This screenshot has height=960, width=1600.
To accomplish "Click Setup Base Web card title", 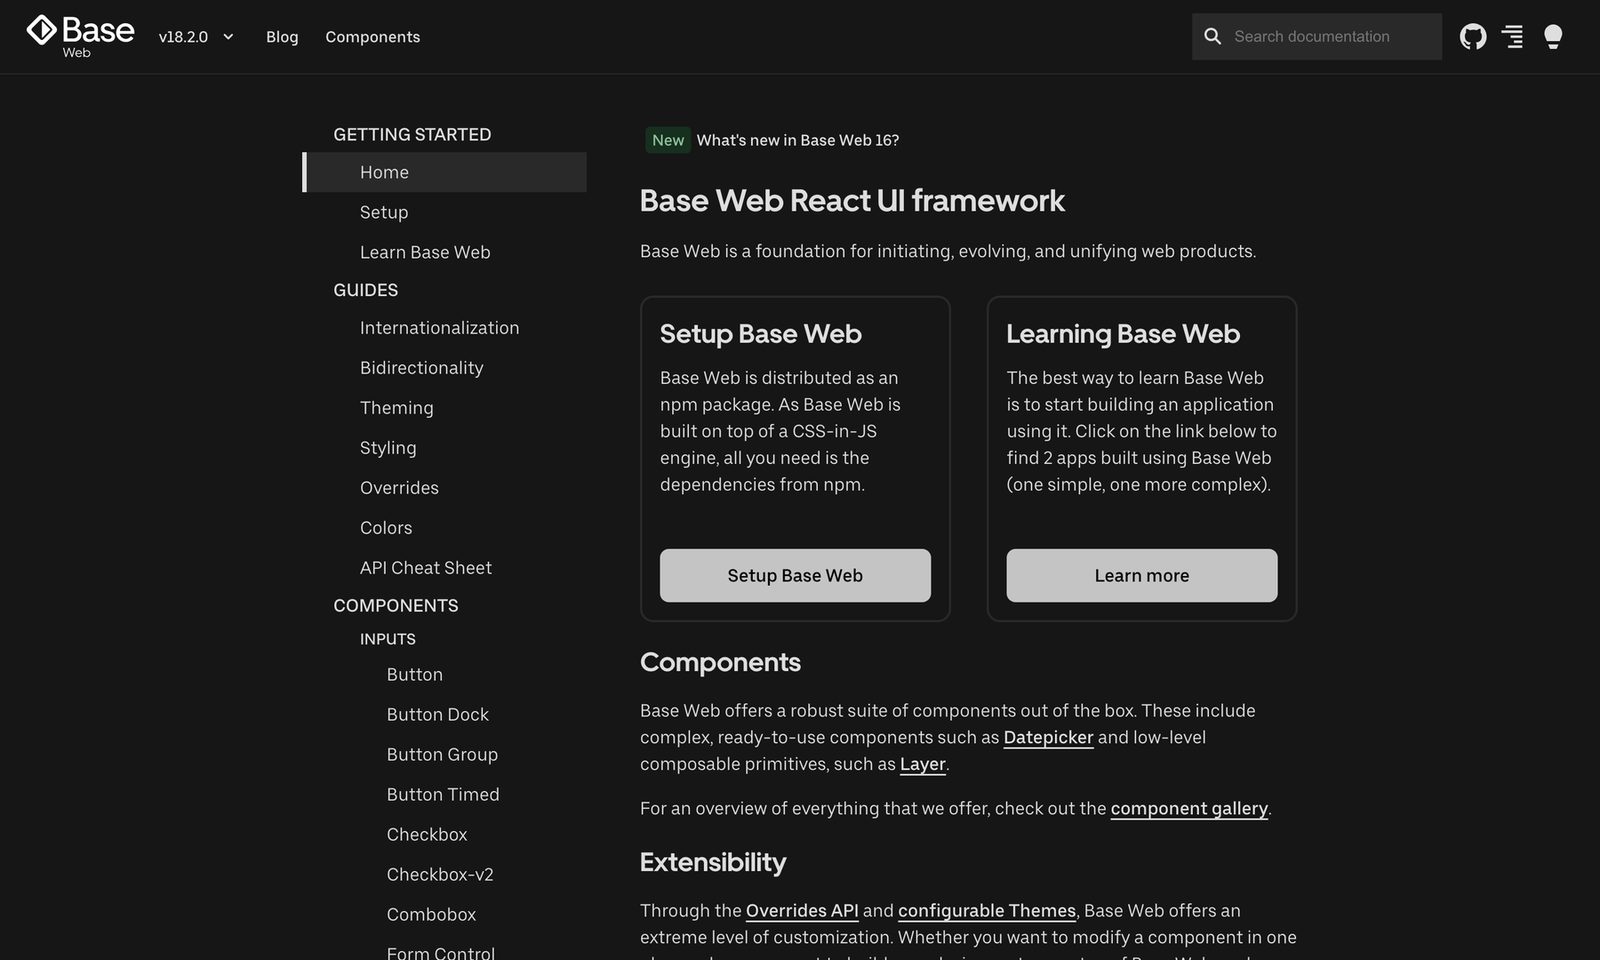I will point(761,334).
